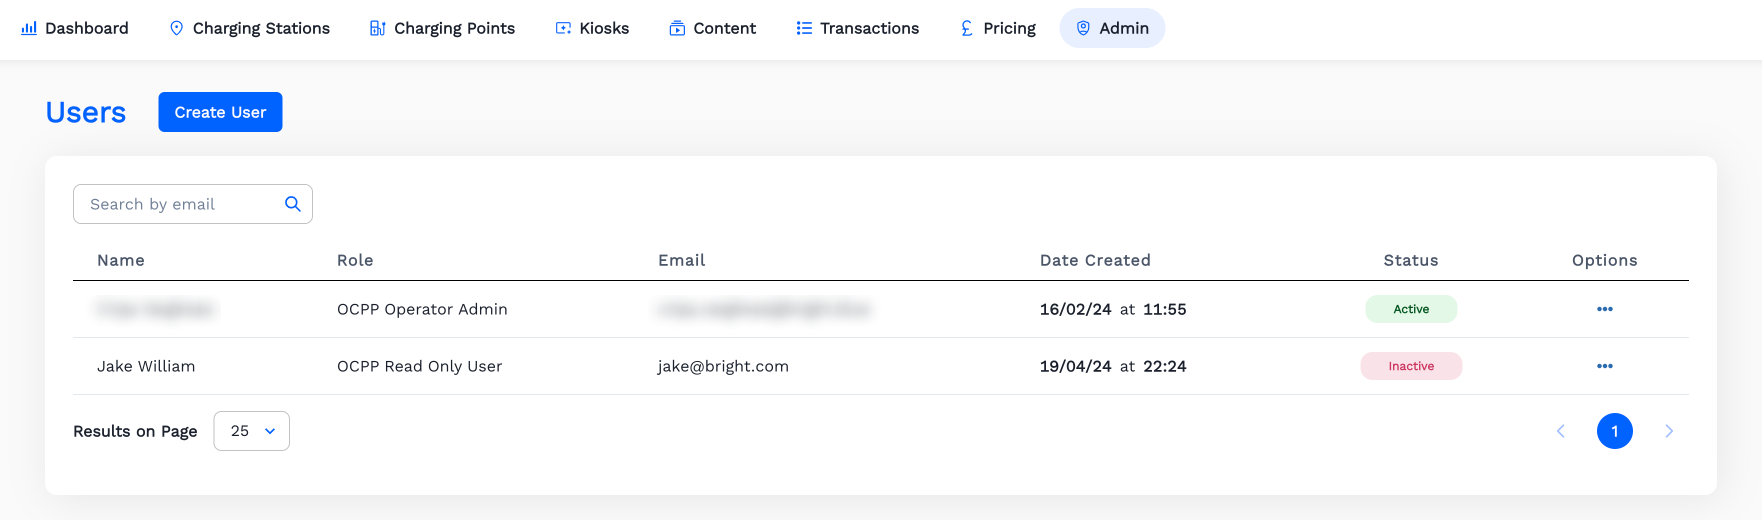Click the Transactions list icon
The image size is (1762, 520).
click(x=804, y=28)
